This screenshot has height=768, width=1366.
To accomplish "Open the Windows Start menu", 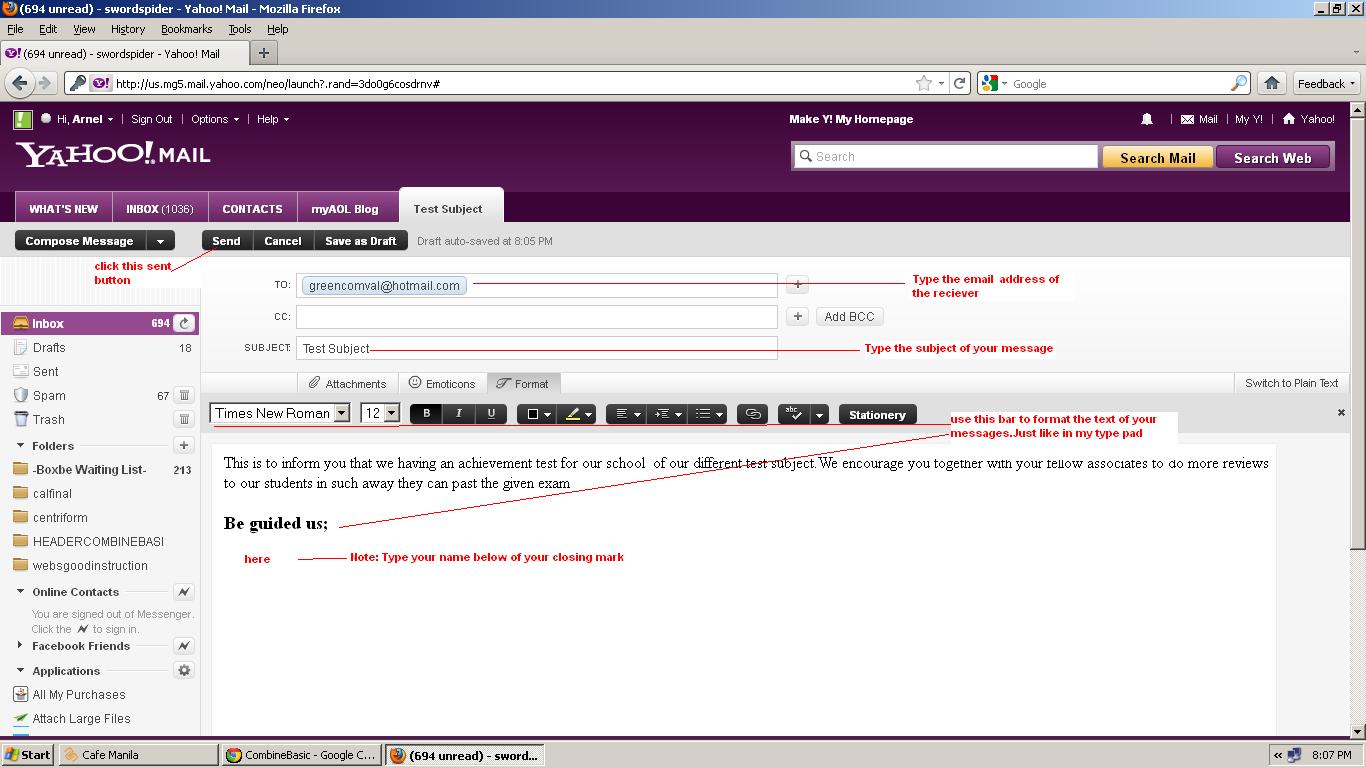I will pyautogui.click(x=27, y=755).
